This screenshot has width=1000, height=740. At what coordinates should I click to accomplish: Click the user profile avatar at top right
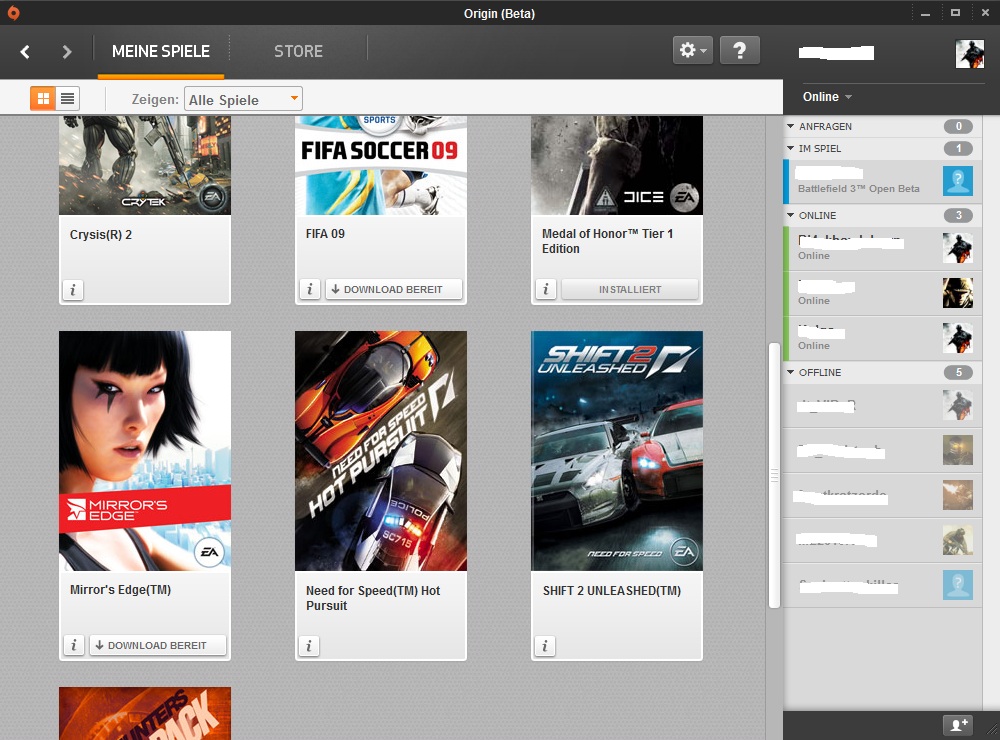point(969,54)
